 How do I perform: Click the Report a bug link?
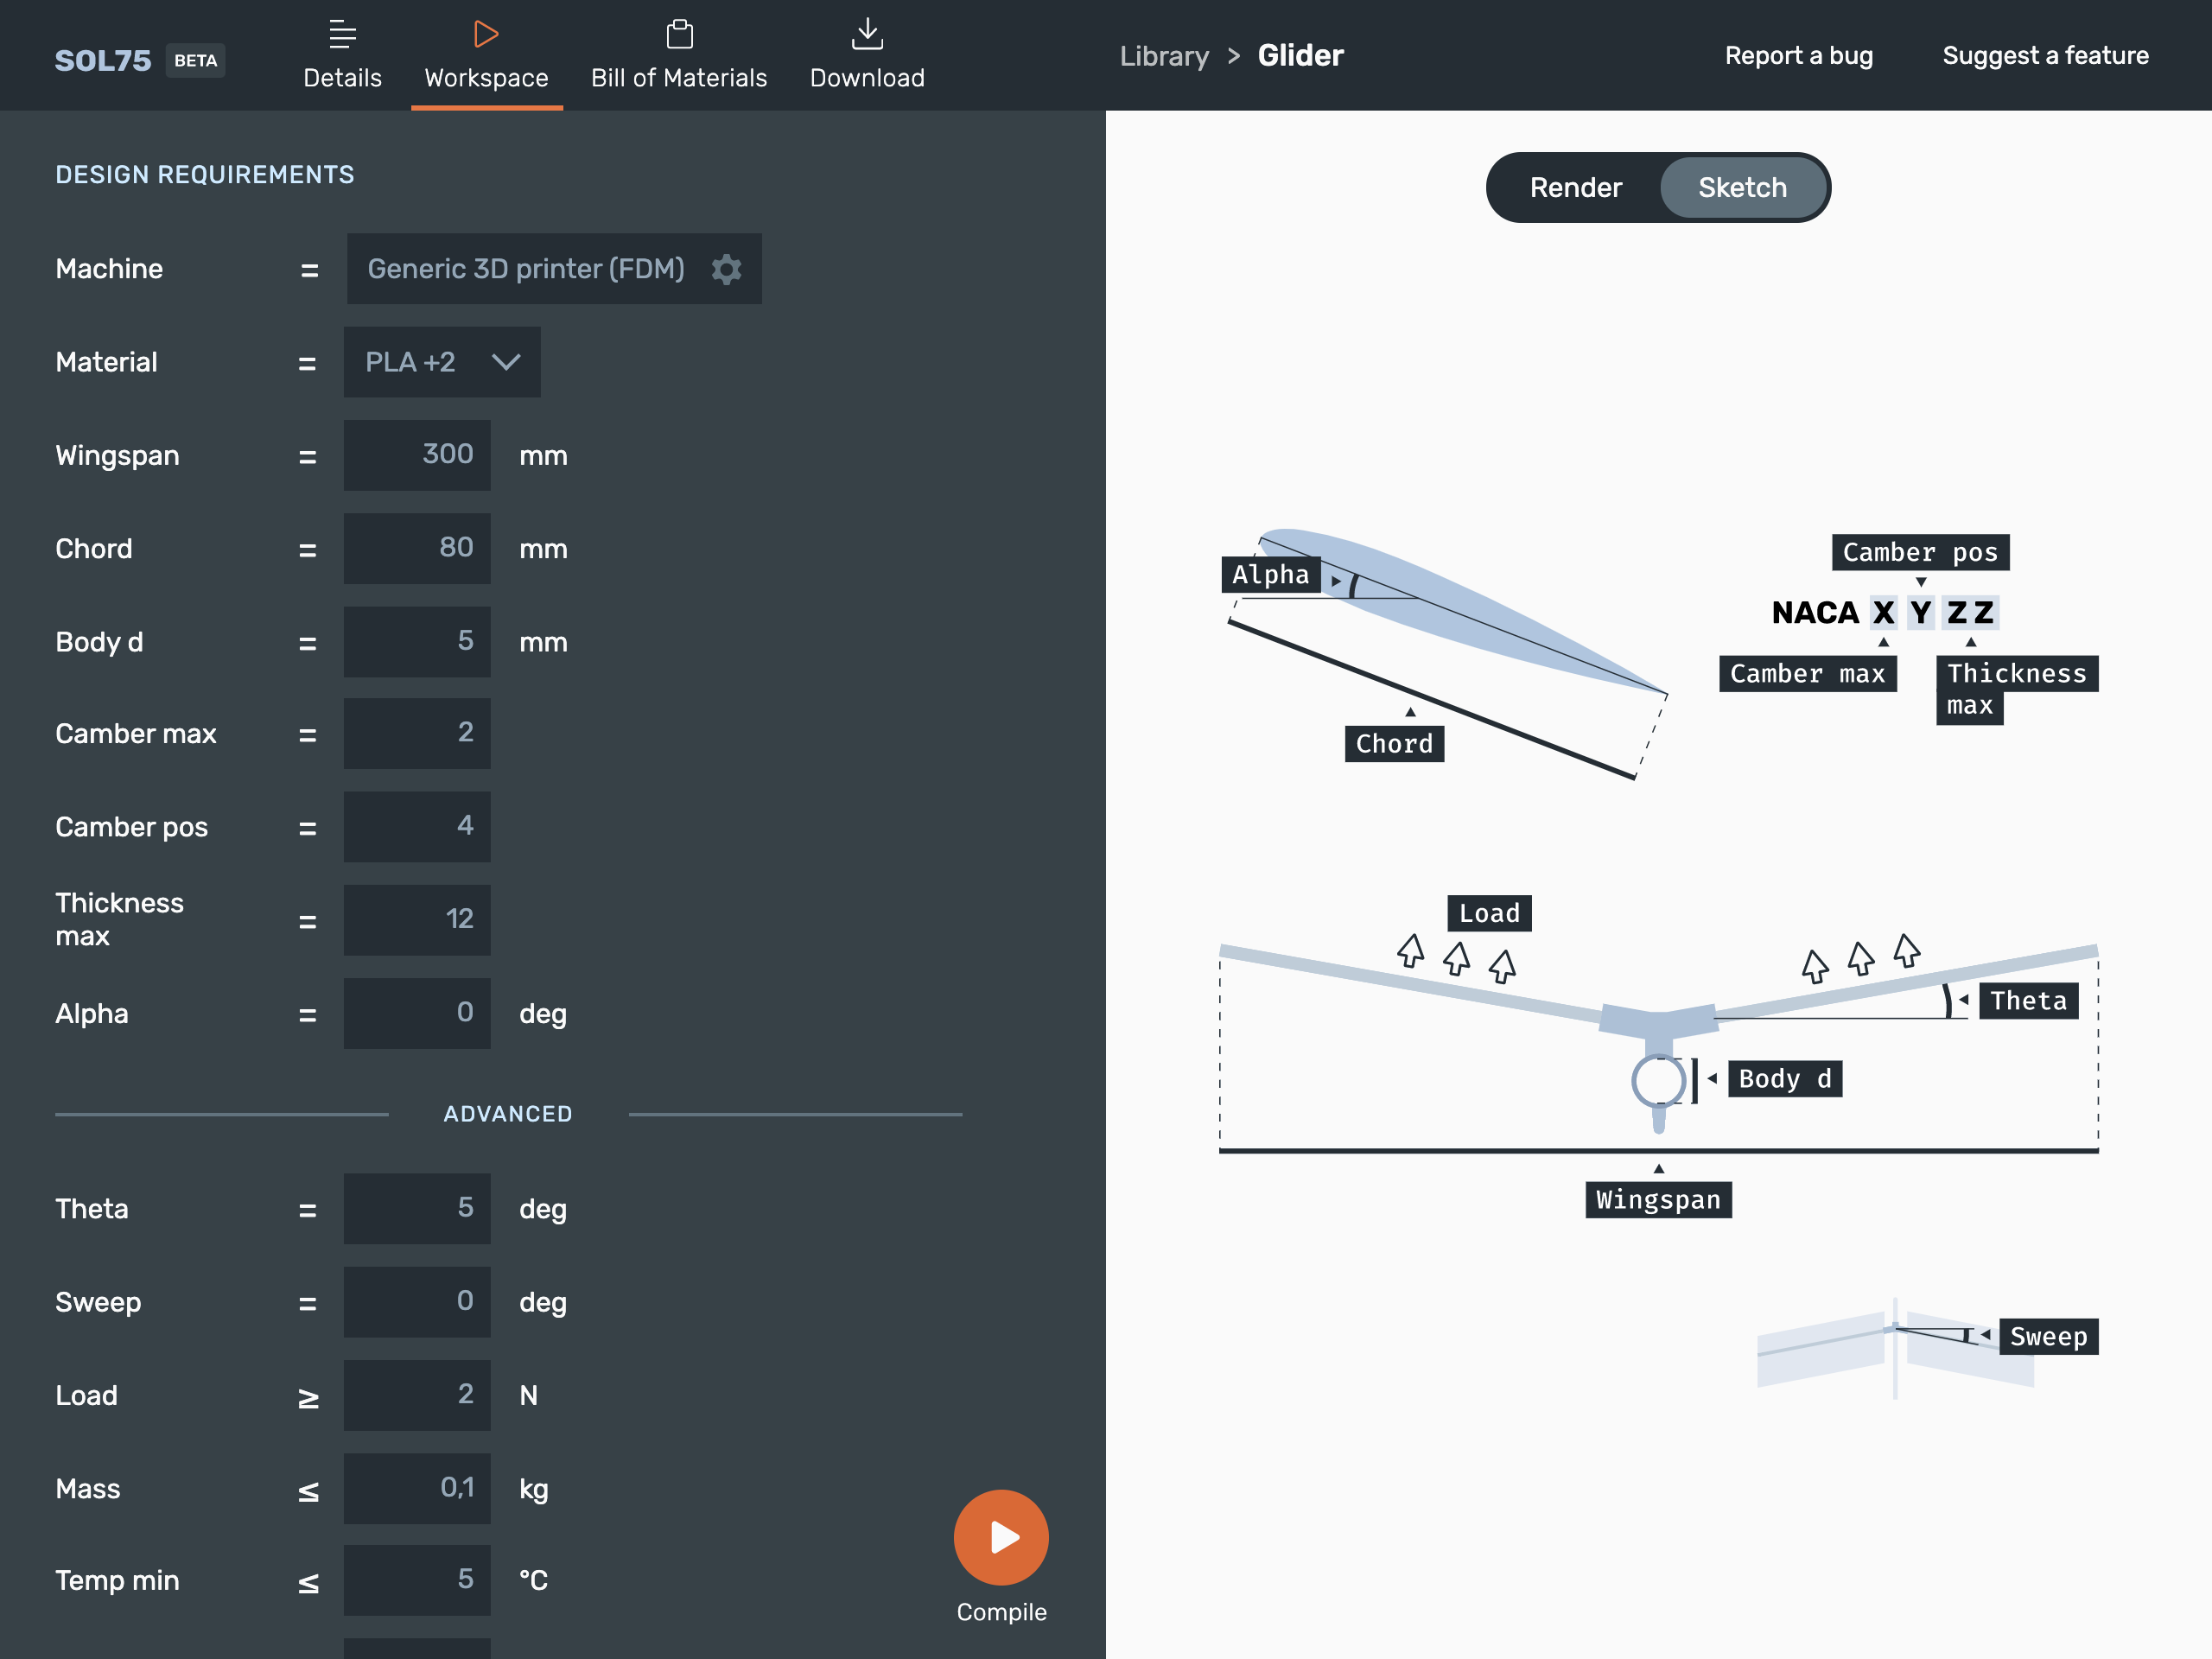[1798, 56]
